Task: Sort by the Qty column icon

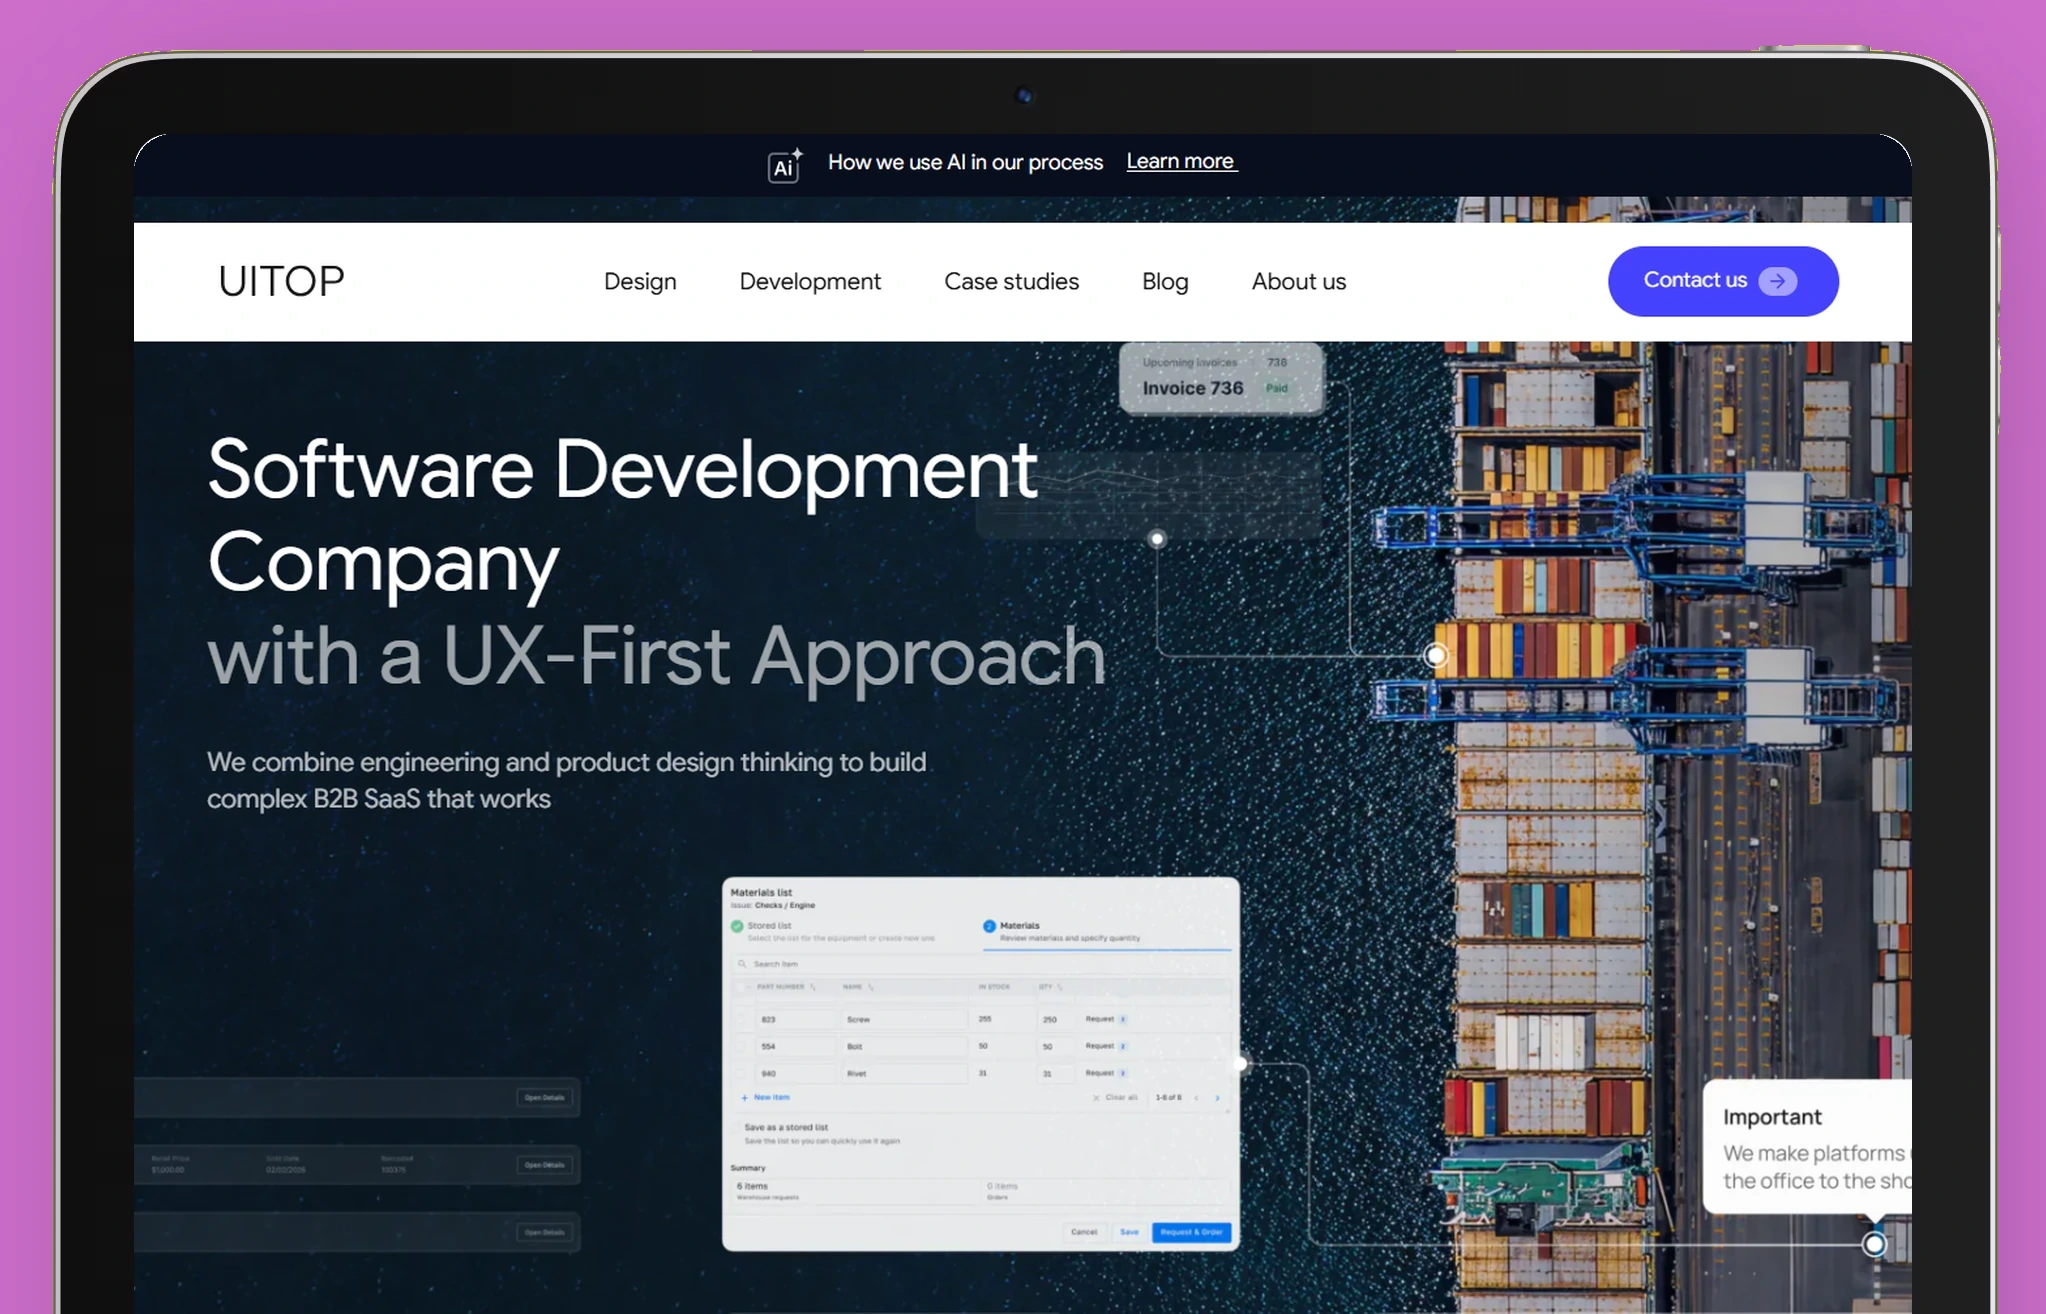Action: coord(1060,987)
